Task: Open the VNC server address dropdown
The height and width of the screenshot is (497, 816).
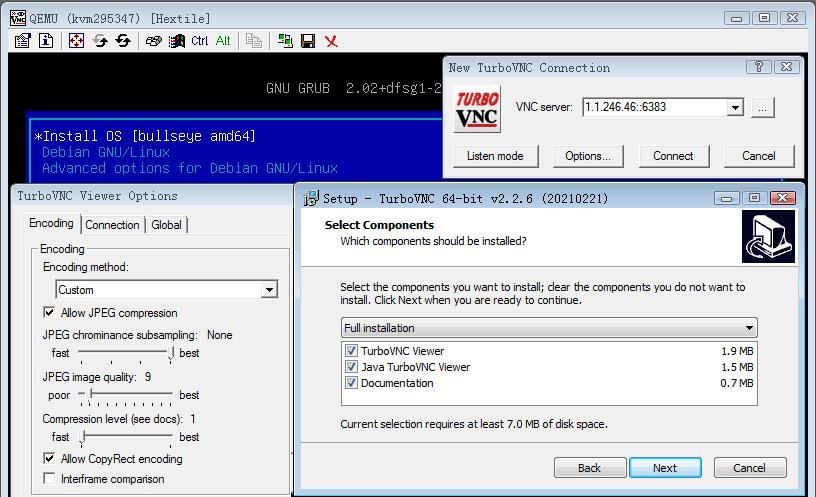Action: pos(736,108)
